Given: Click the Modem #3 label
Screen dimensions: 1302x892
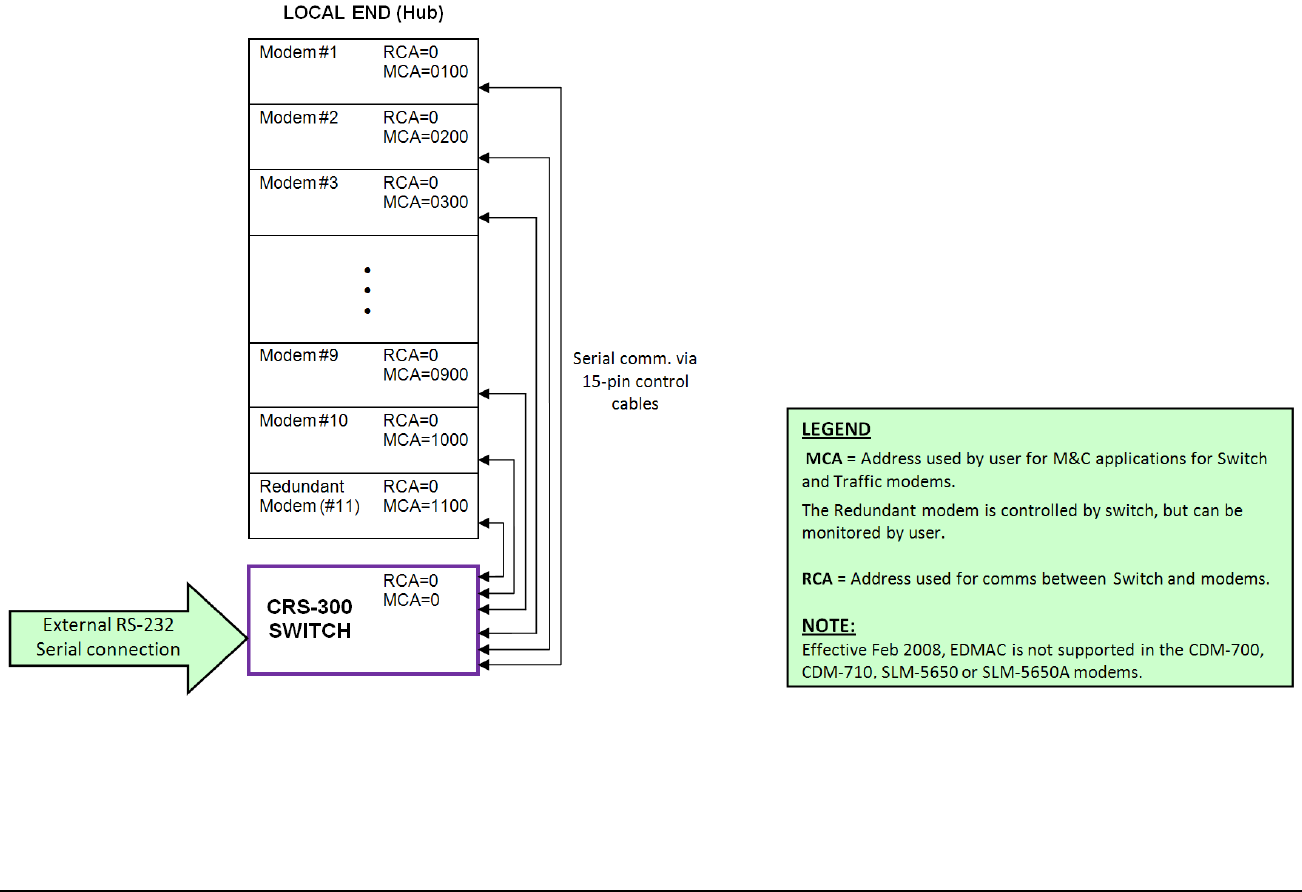Looking at the screenshot, I should [299, 183].
